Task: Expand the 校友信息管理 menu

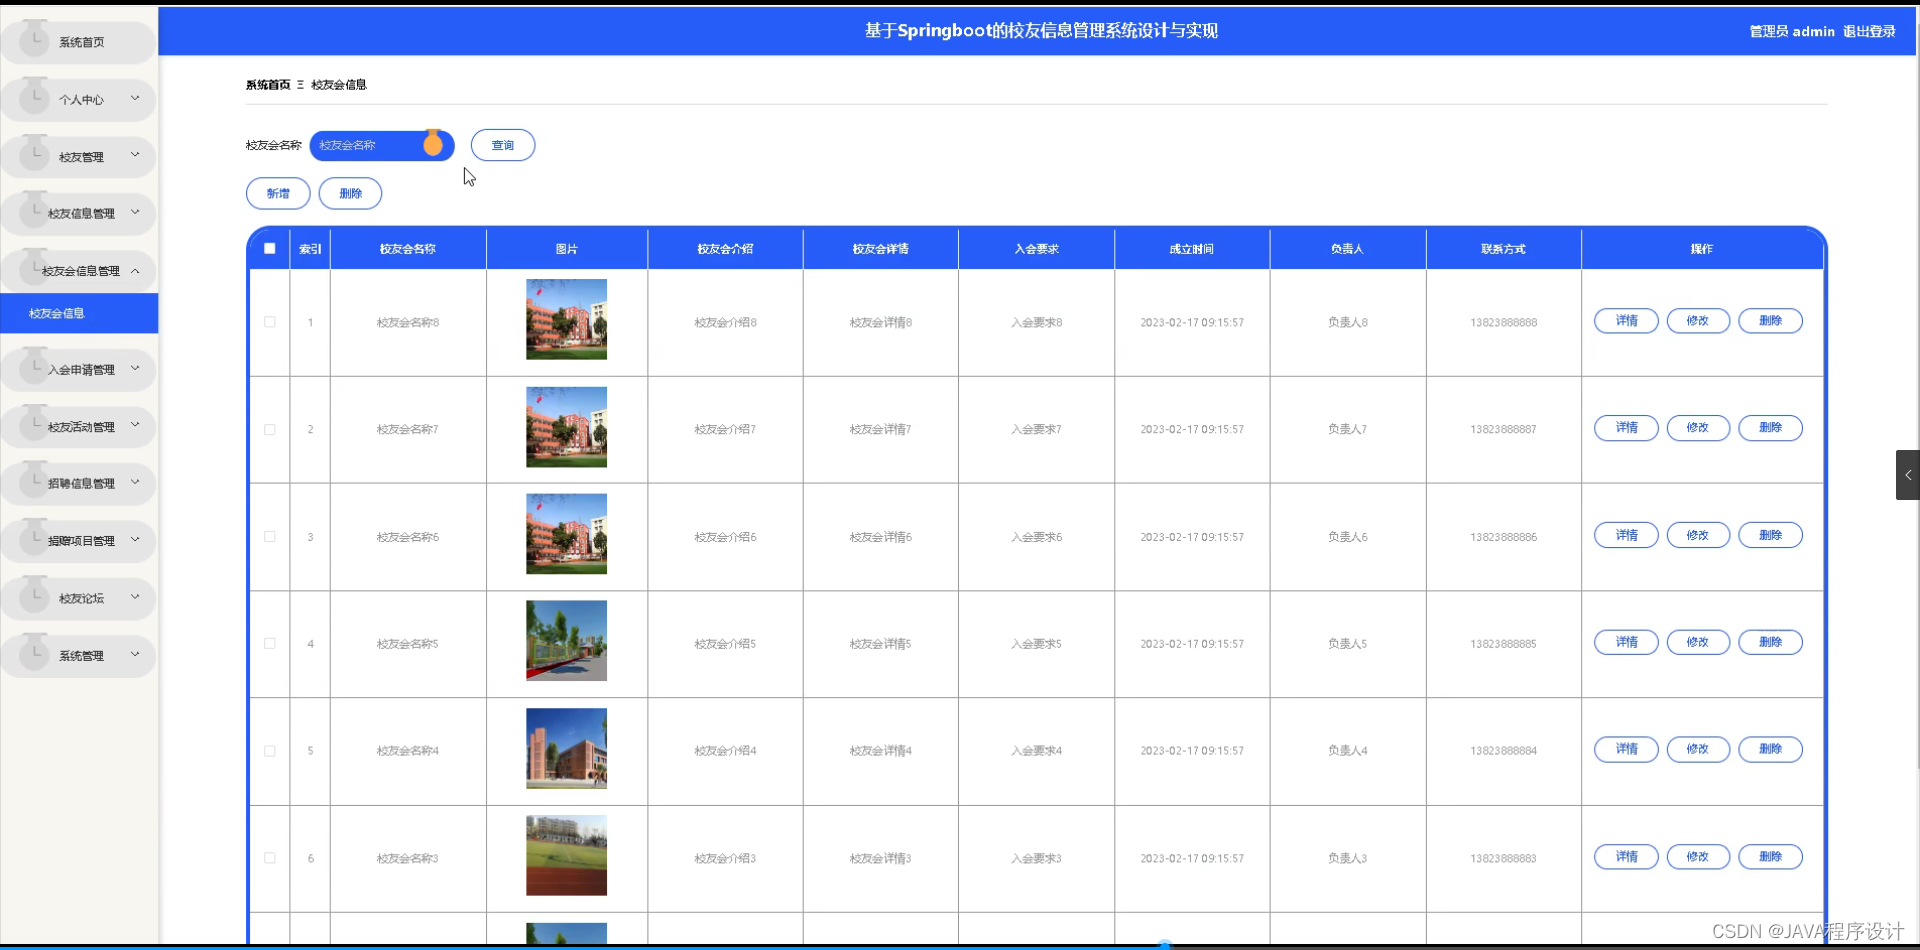Action: click(x=79, y=213)
